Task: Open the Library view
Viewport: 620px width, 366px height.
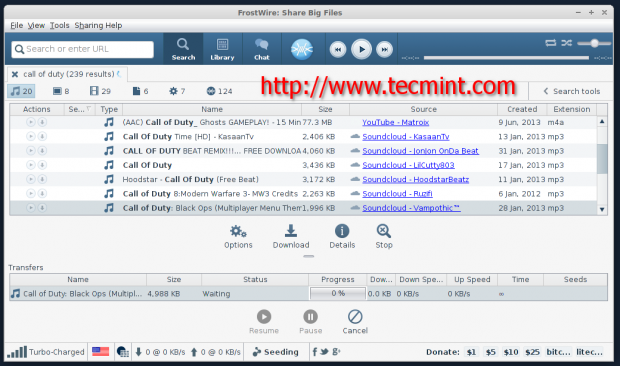Action: [222, 49]
